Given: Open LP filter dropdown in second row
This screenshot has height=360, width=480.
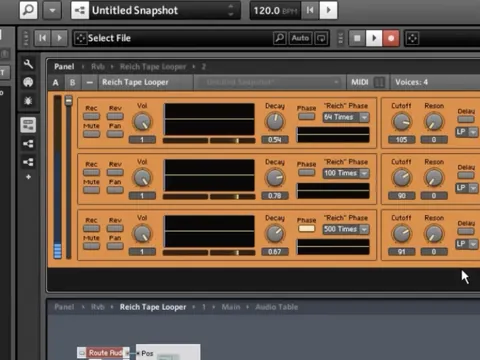Looking at the screenshot, I should click(x=467, y=188).
